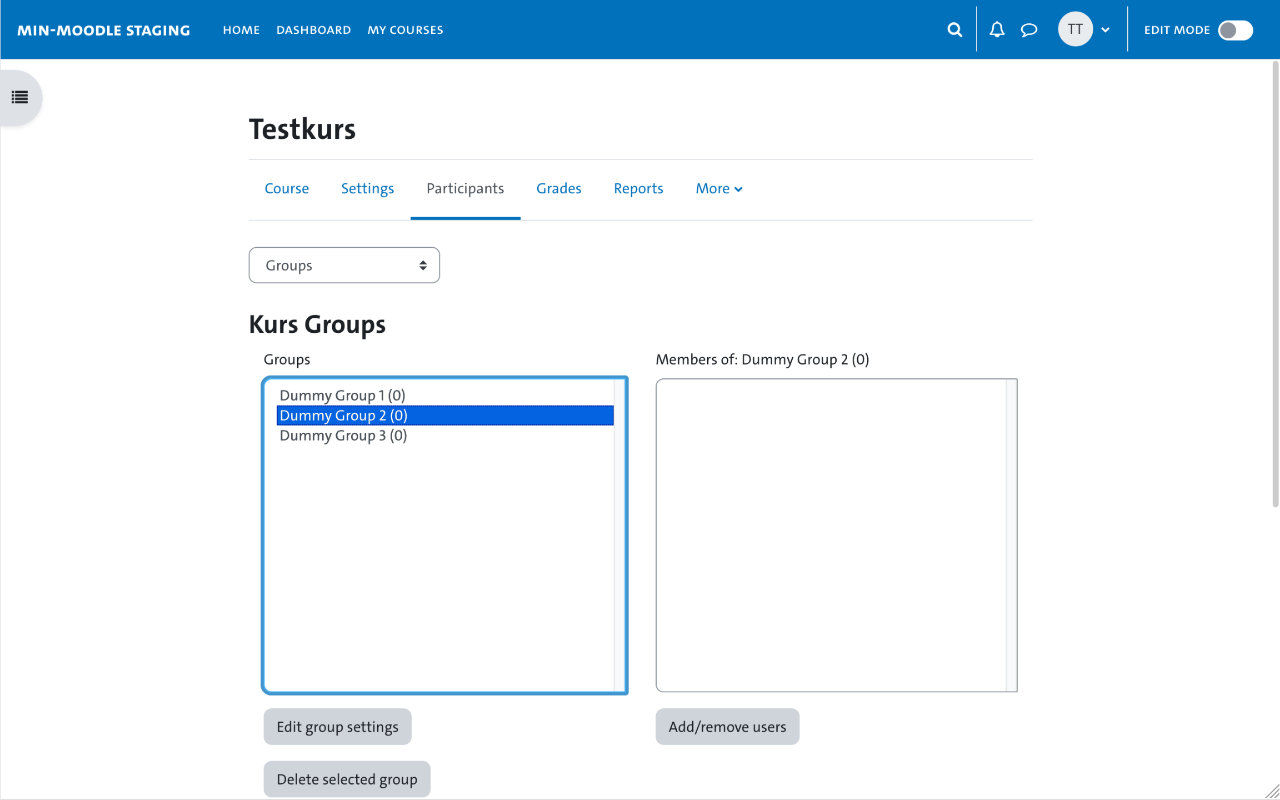Select Dummy Group 3 (0)

tap(445, 435)
